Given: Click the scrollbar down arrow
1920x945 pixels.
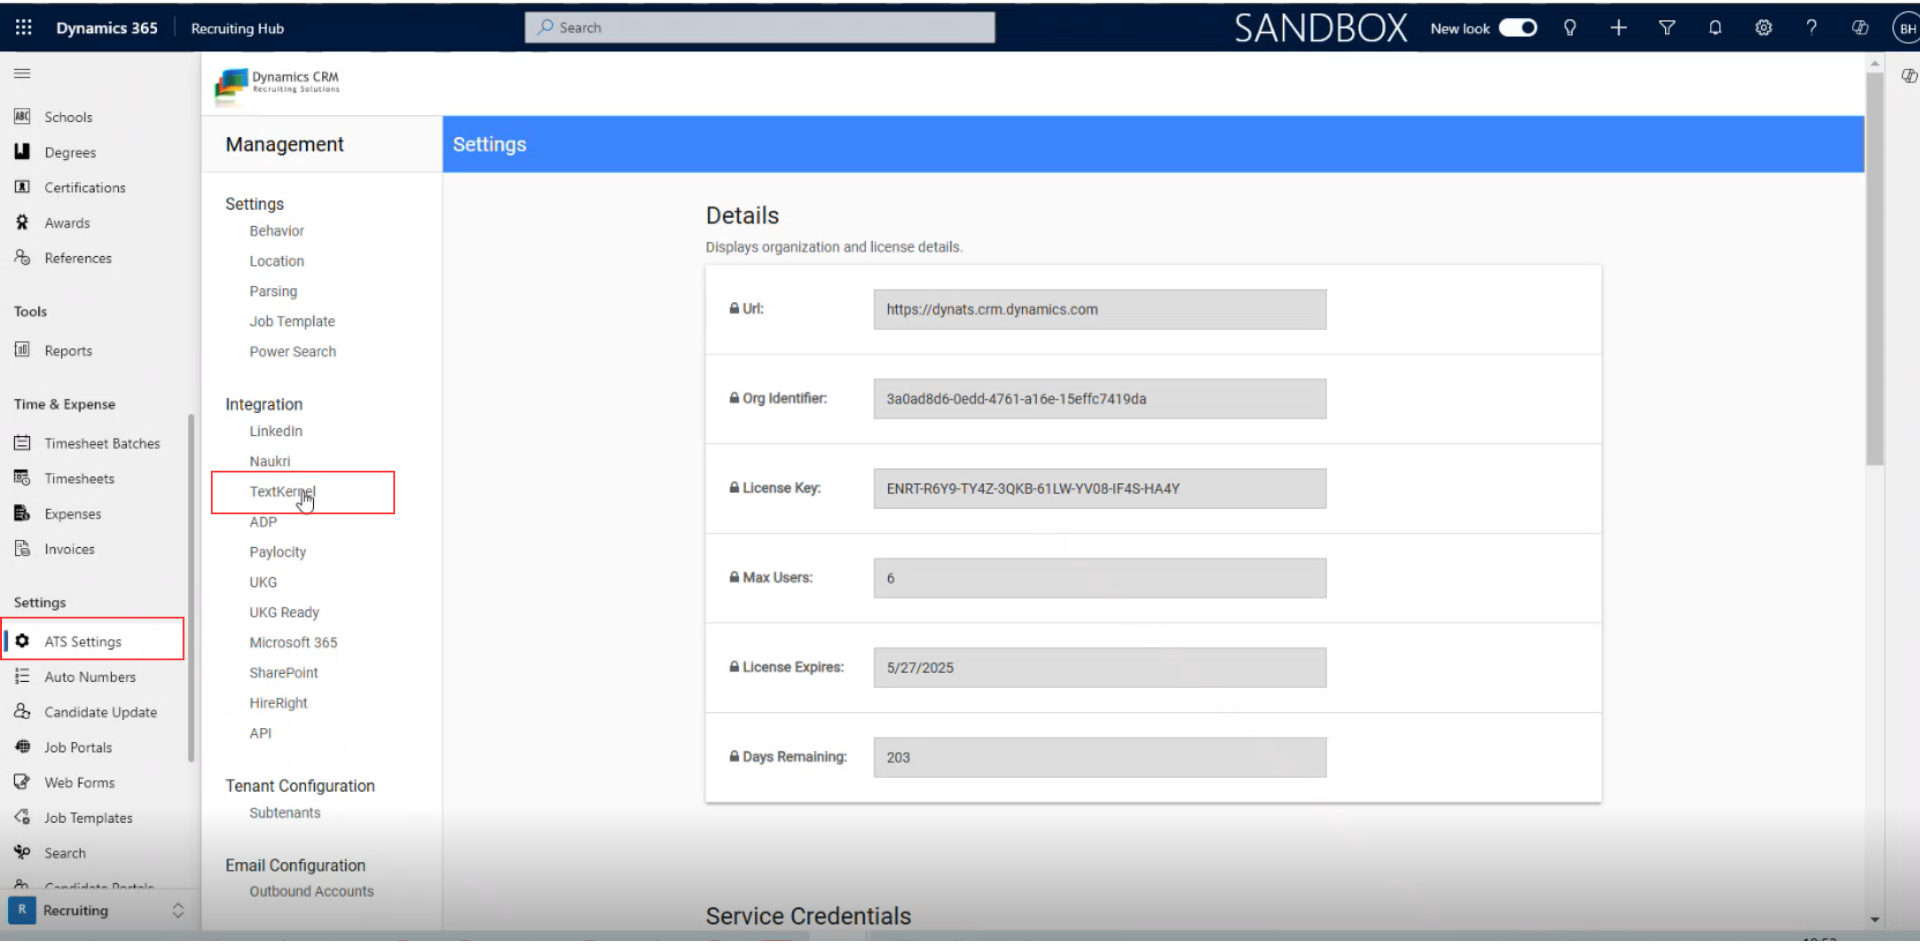Looking at the screenshot, I should point(1875,919).
